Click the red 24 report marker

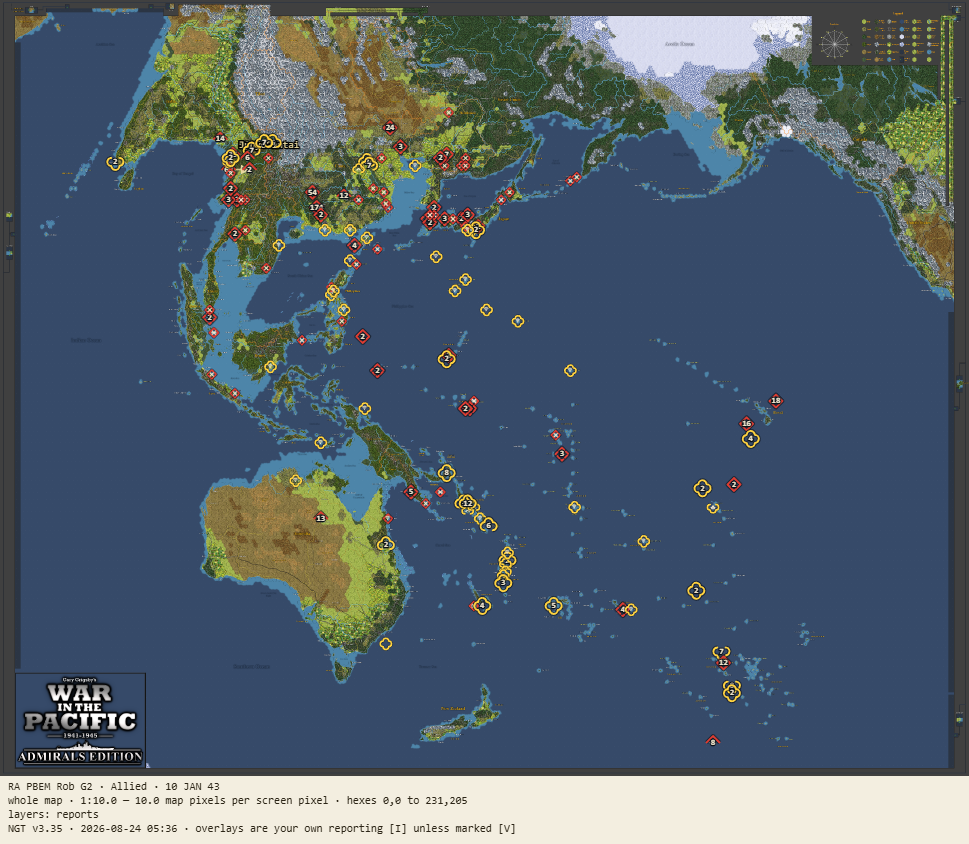(390, 128)
